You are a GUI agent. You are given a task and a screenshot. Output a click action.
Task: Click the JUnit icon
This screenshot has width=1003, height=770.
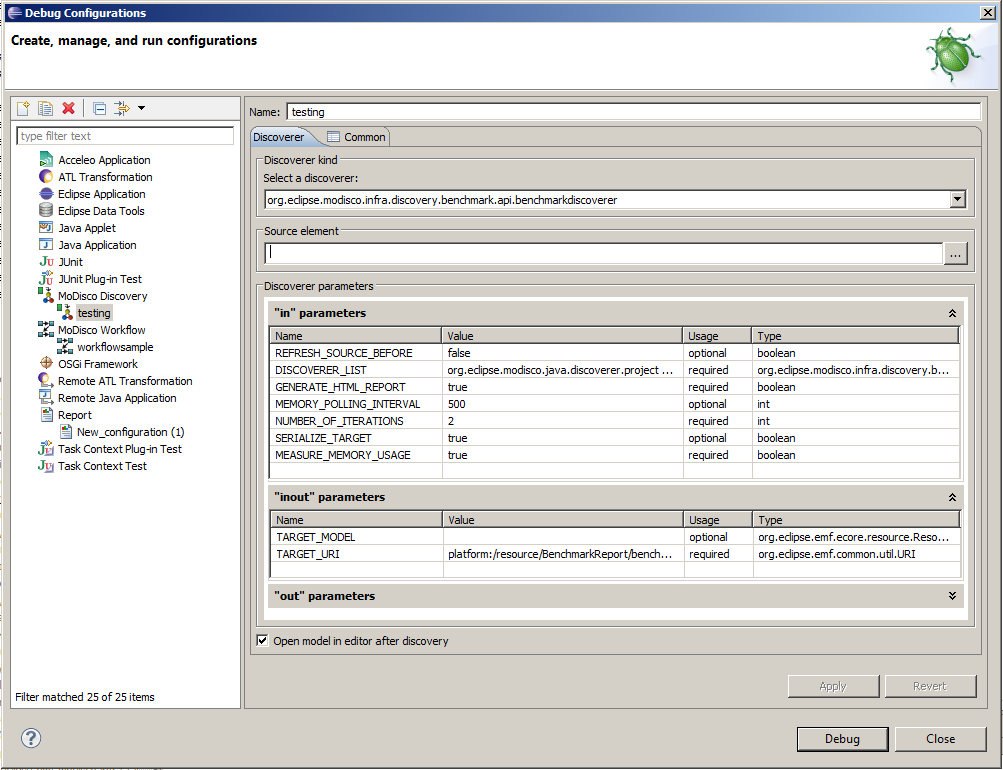click(x=46, y=262)
